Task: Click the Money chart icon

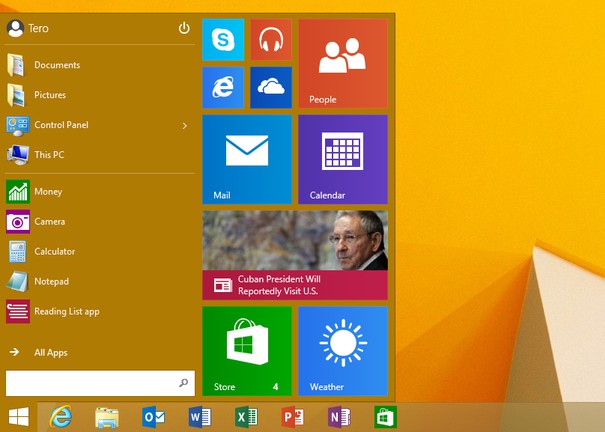Action: (18, 192)
